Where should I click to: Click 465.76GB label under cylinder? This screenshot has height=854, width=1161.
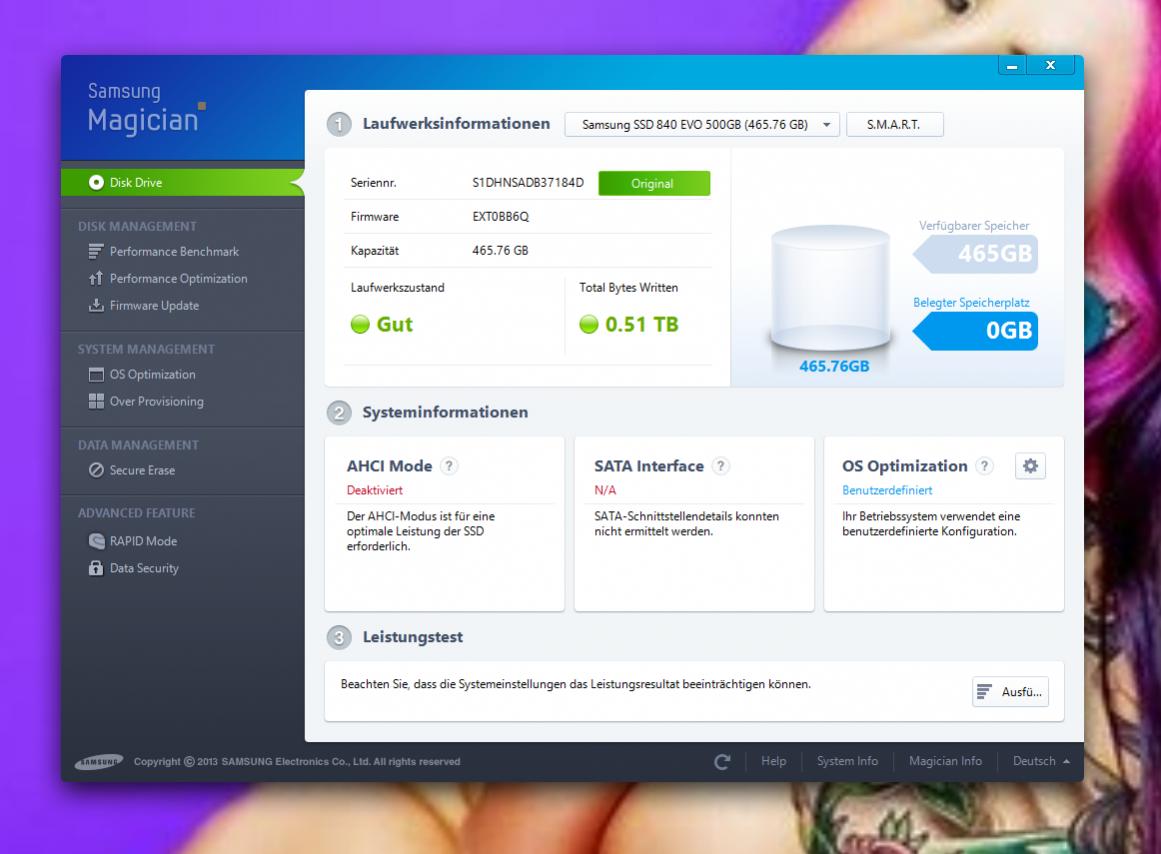tap(834, 366)
